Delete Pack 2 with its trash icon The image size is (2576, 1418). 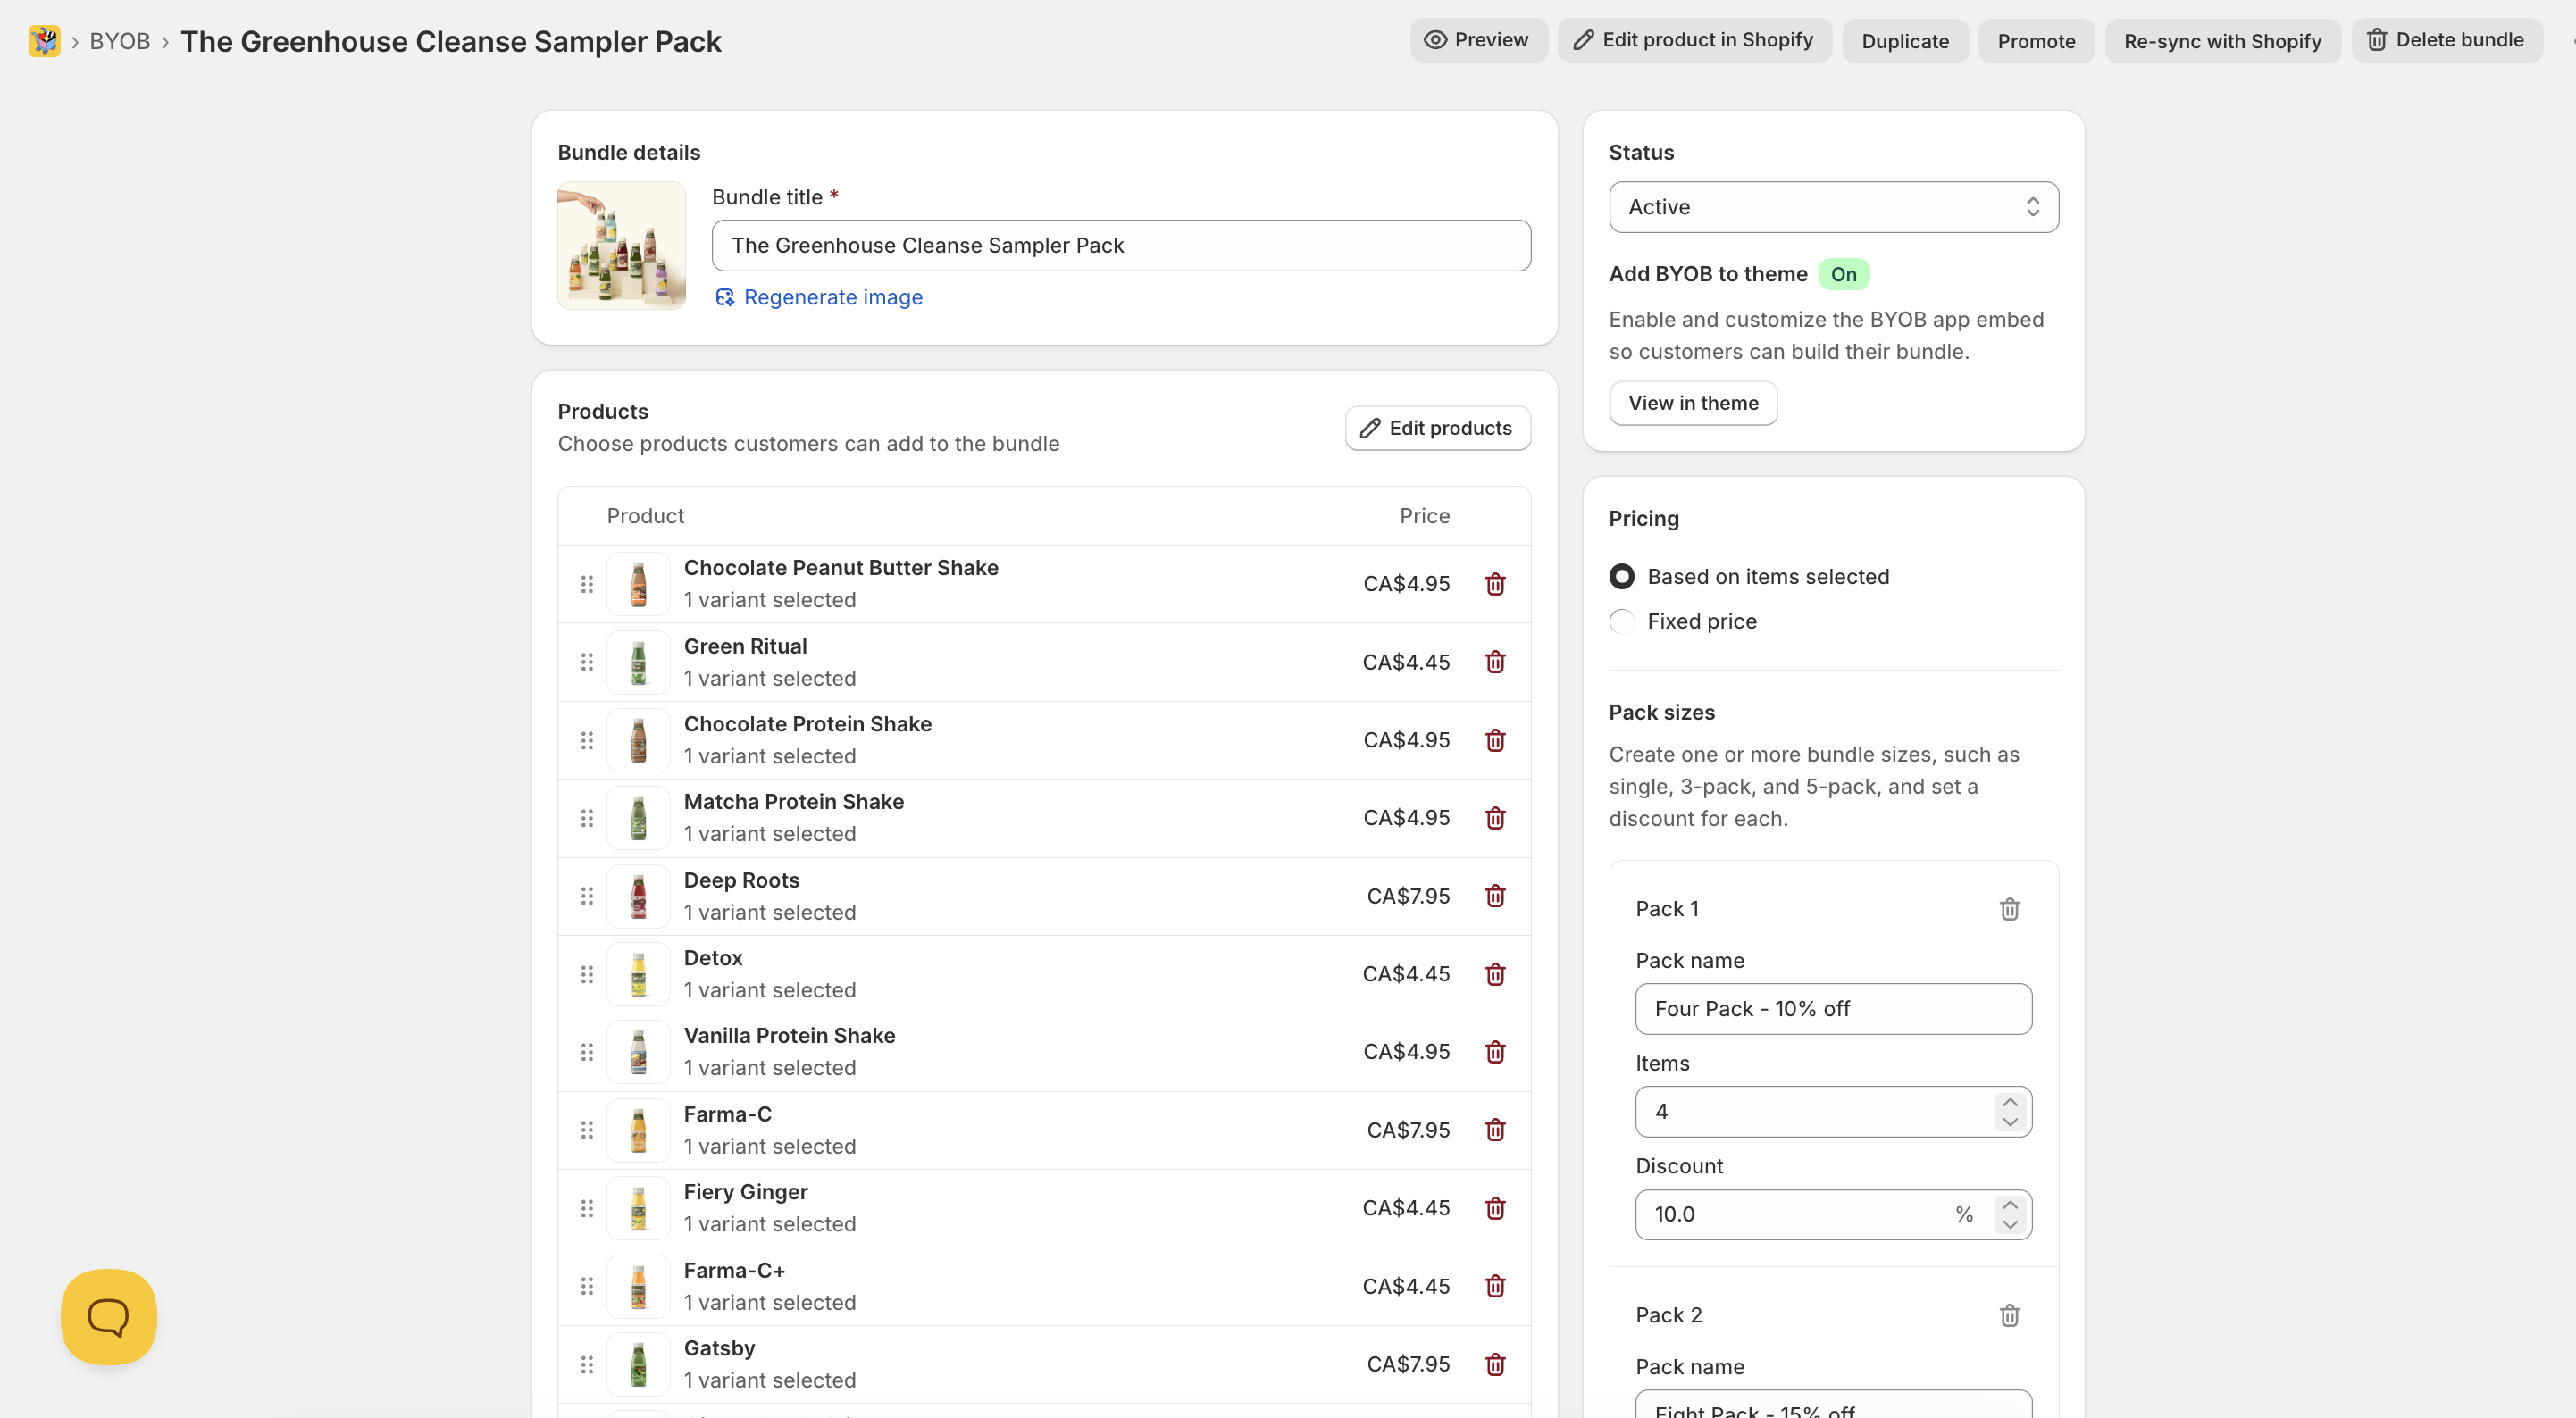(2009, 1315)
